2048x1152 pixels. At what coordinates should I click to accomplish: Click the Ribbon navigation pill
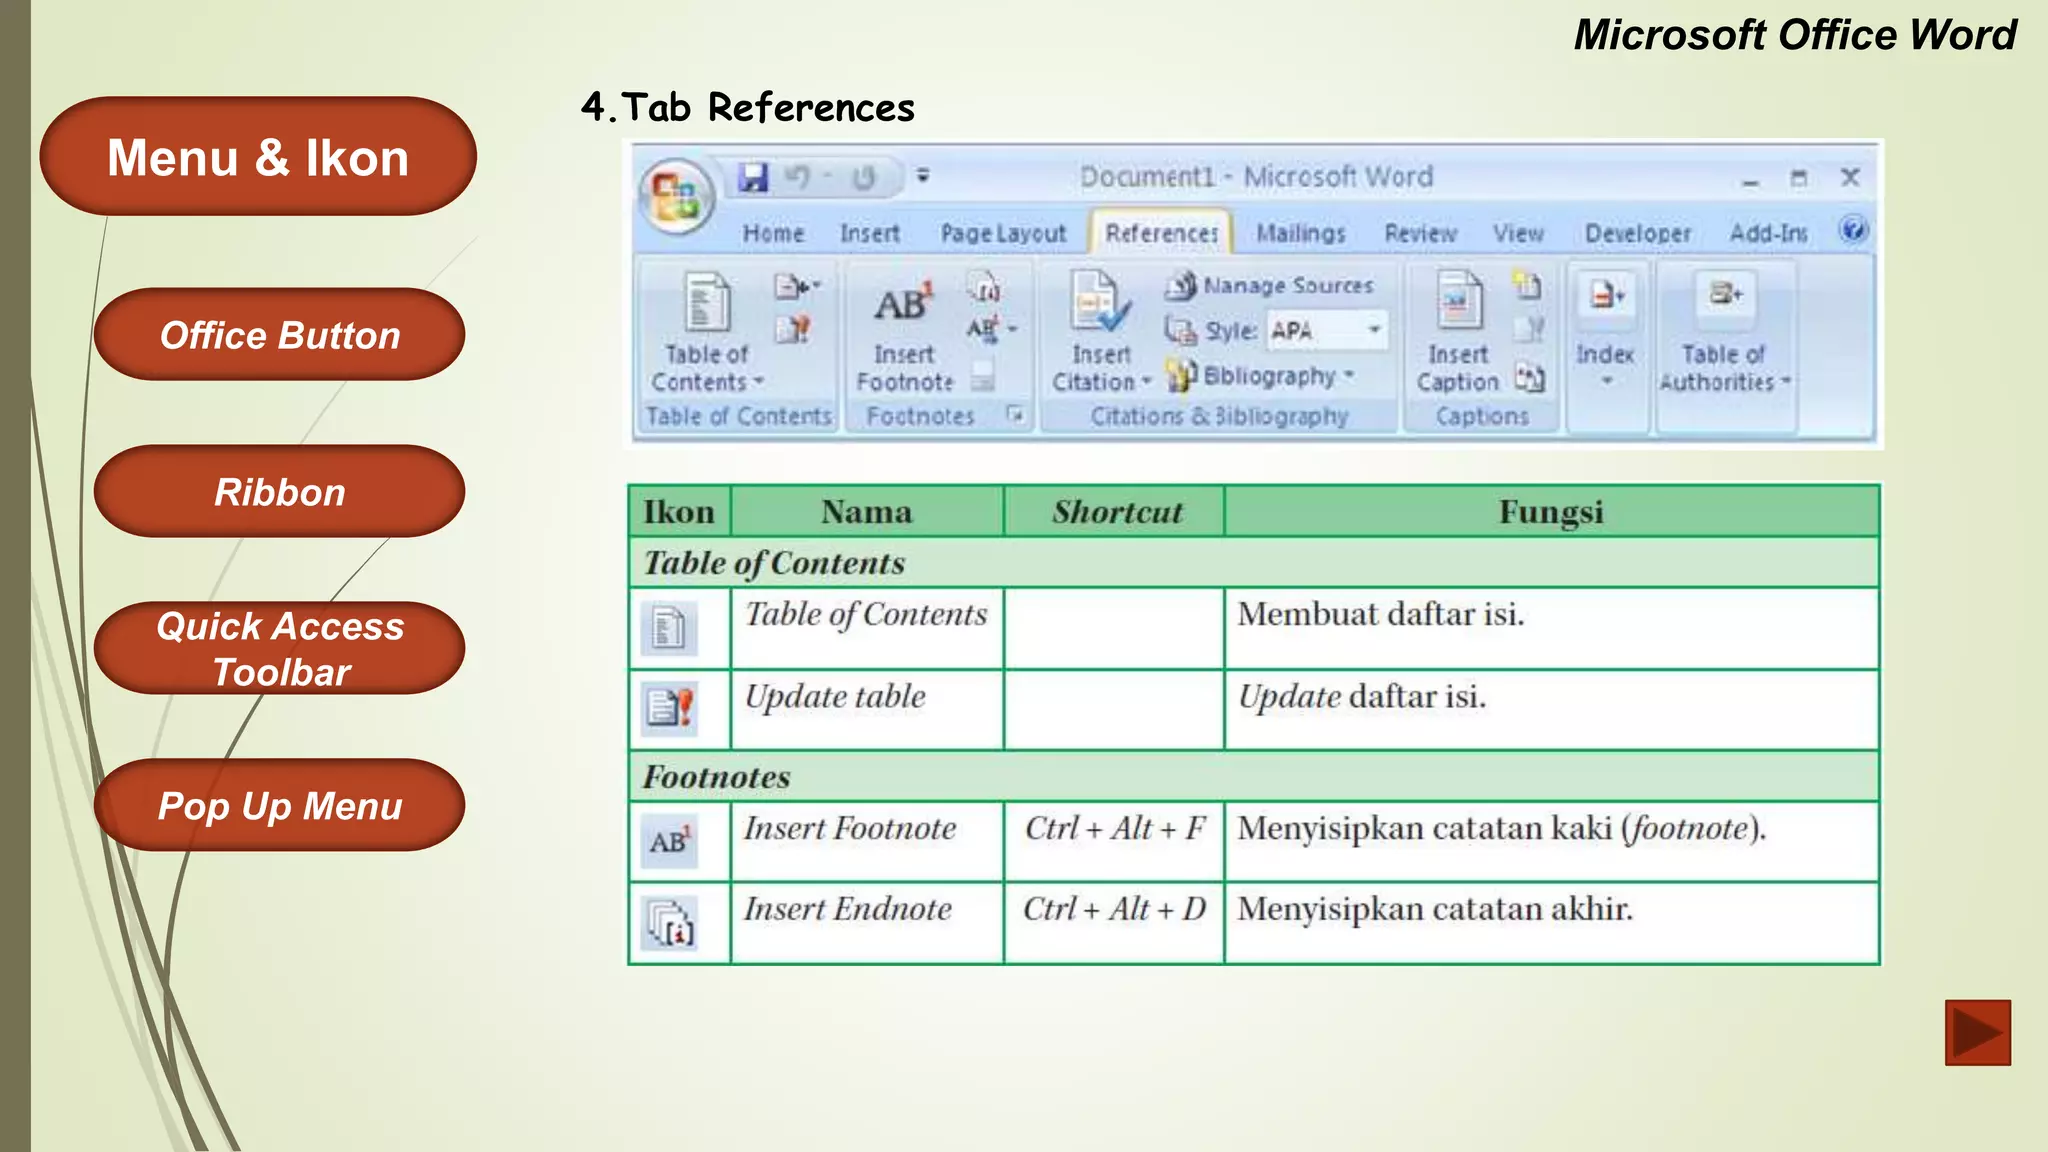point(280,492)
